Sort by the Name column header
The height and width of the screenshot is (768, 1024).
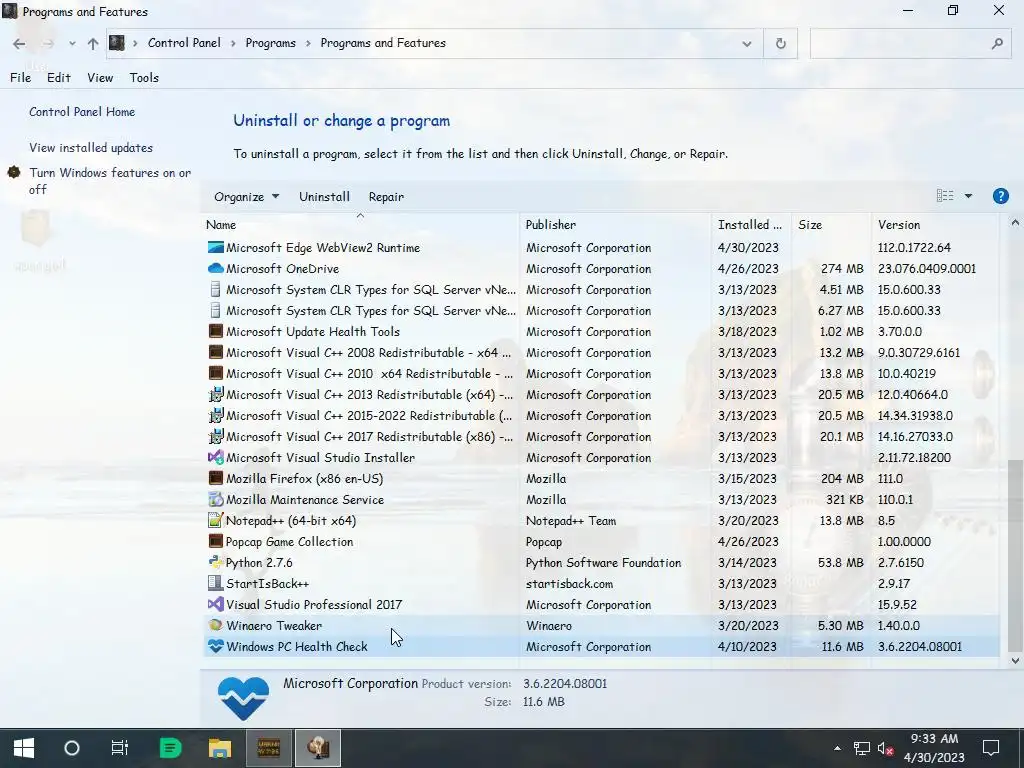361,224
